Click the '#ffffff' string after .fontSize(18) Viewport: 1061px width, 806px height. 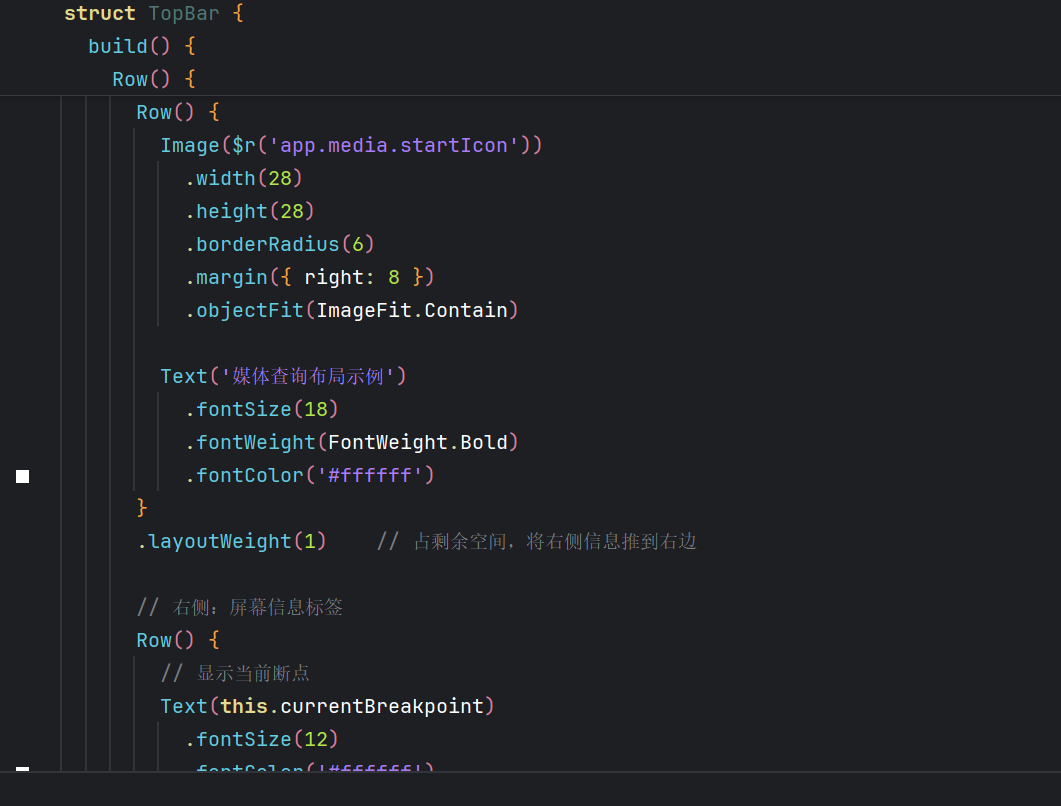369,476
